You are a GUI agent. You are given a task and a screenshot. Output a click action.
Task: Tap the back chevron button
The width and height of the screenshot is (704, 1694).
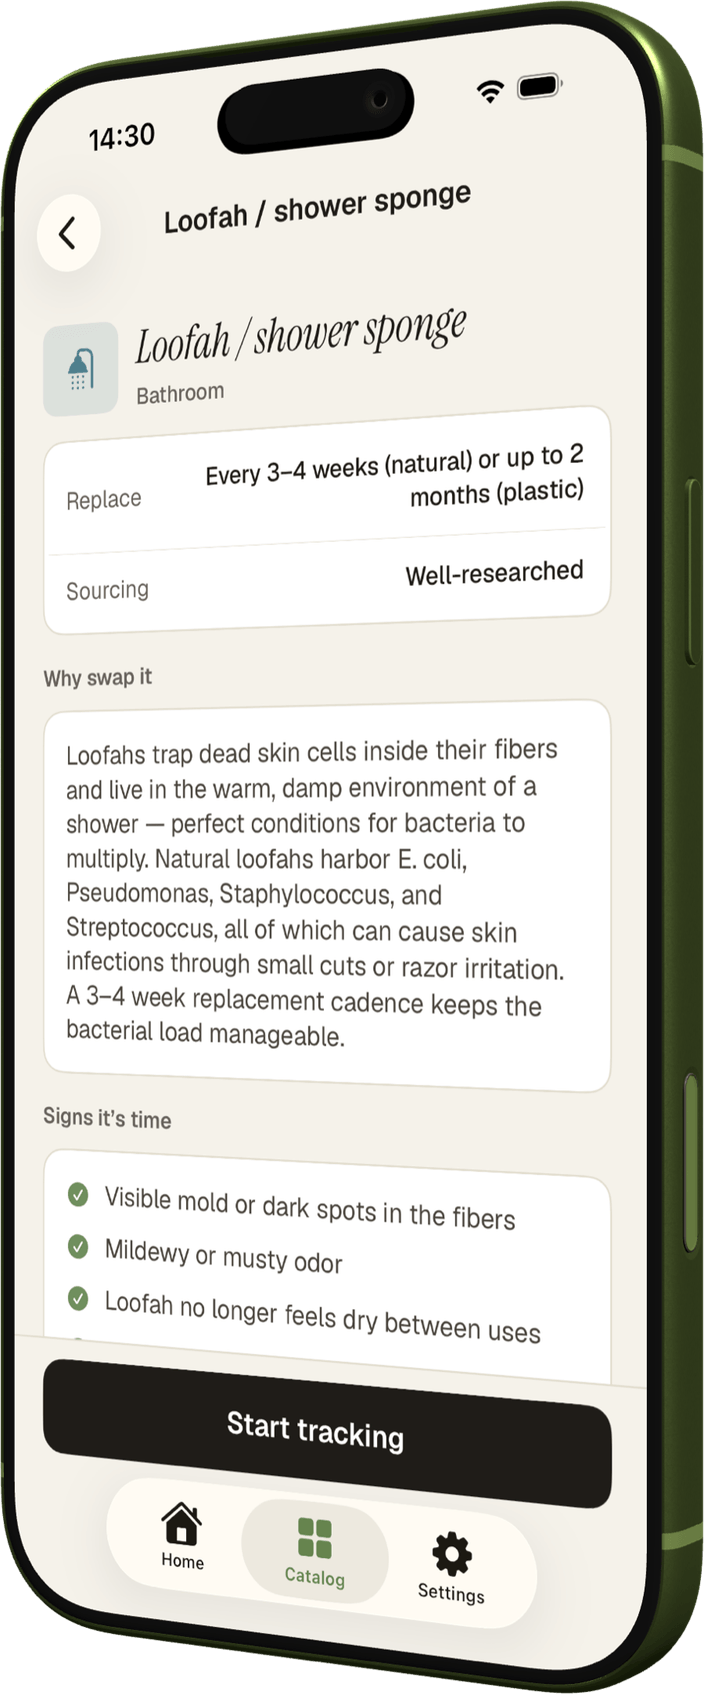68,234
